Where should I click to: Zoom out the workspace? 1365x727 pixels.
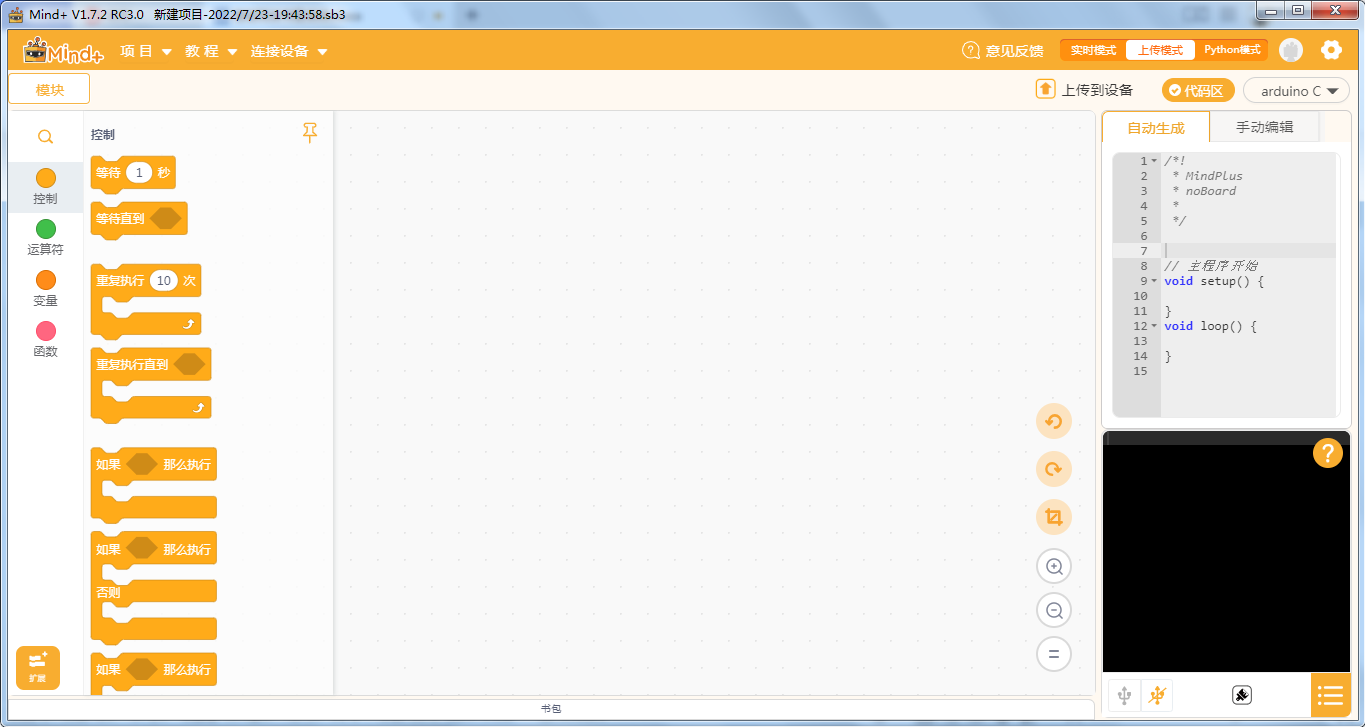[1054, 610]
